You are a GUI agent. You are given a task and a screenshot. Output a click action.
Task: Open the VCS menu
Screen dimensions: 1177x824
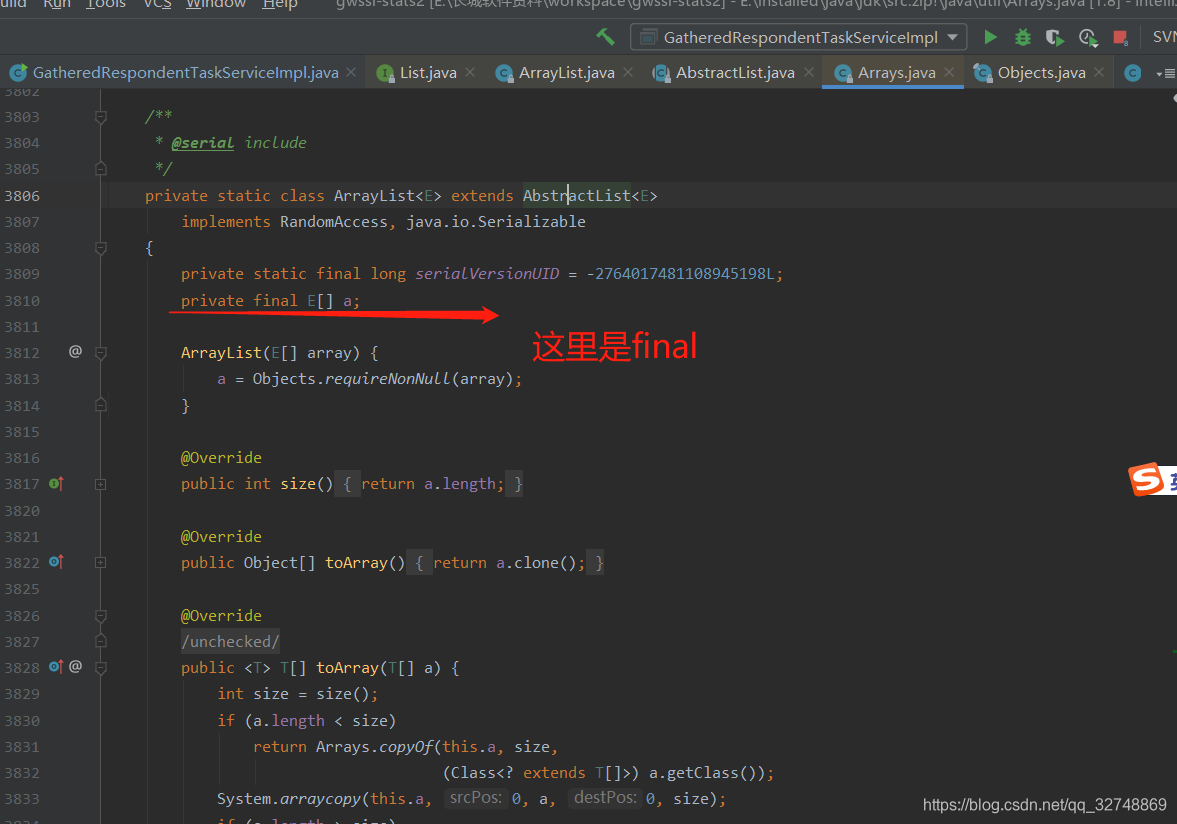pyautogui.click(x=157, y=4)
